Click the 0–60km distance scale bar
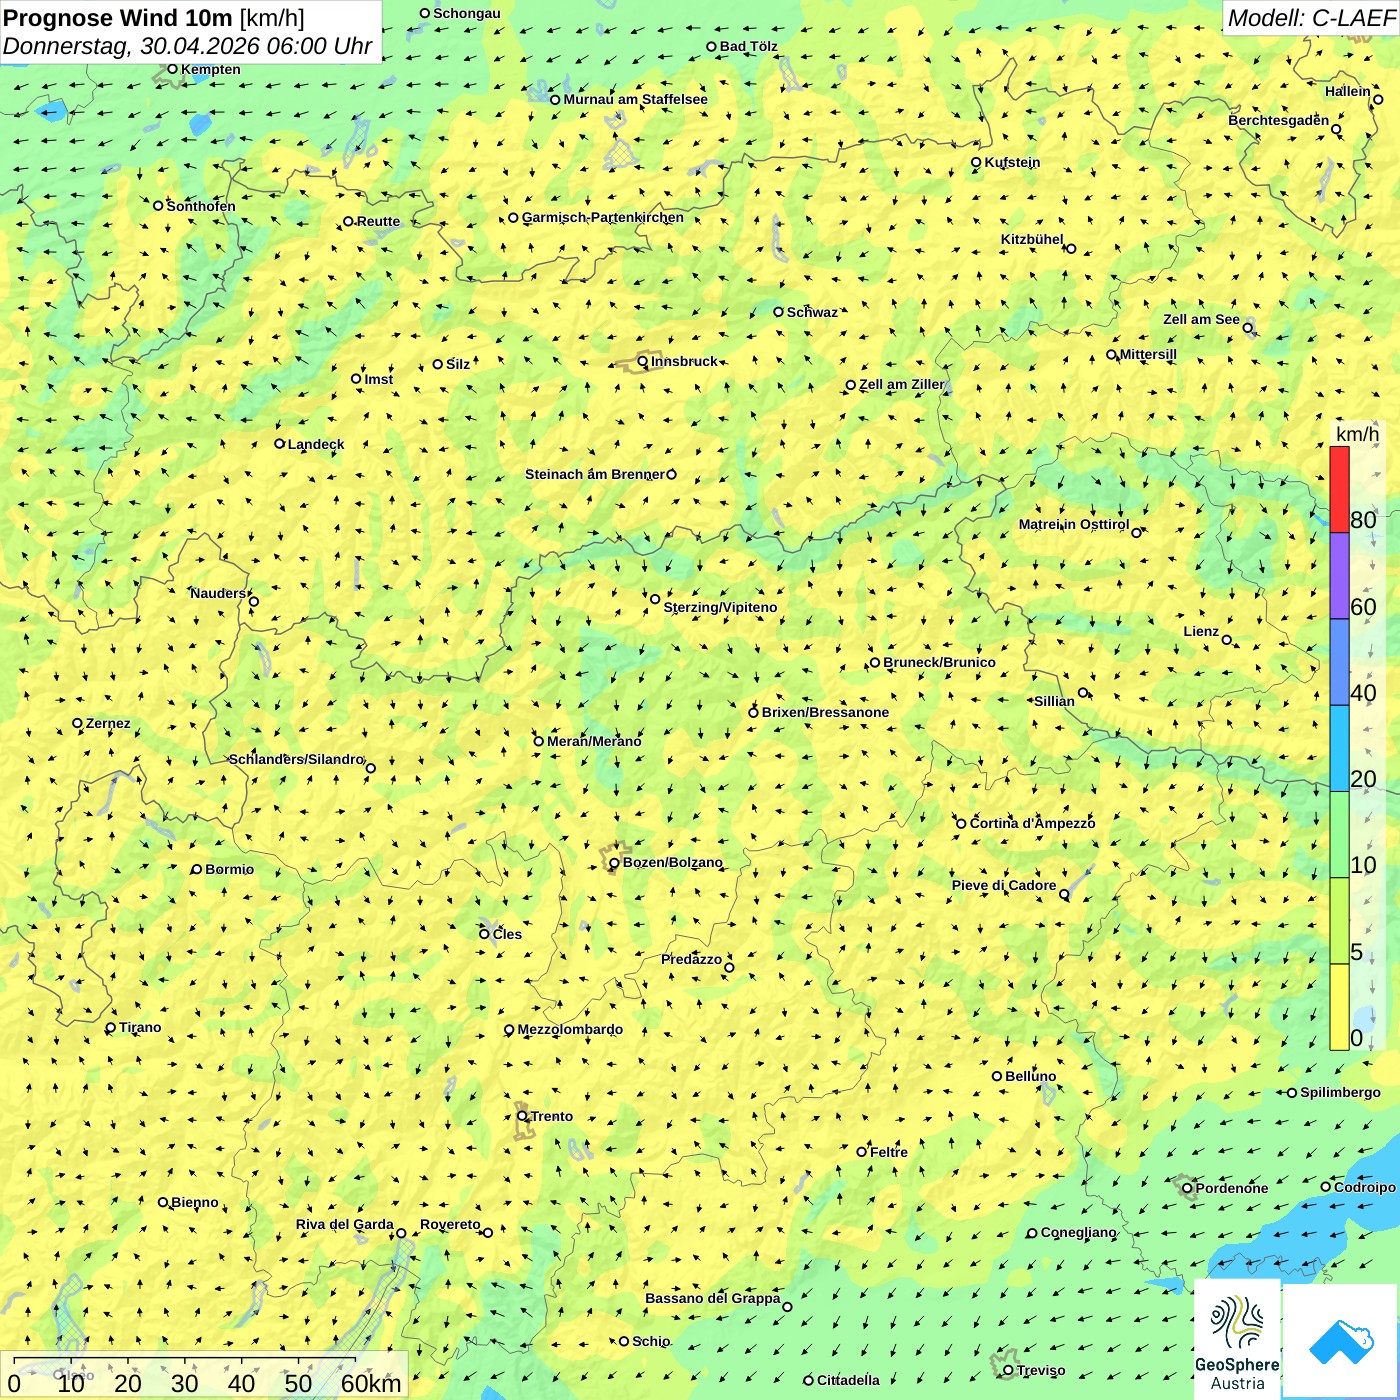1400x1400 pixels. tap(205, 1375)
